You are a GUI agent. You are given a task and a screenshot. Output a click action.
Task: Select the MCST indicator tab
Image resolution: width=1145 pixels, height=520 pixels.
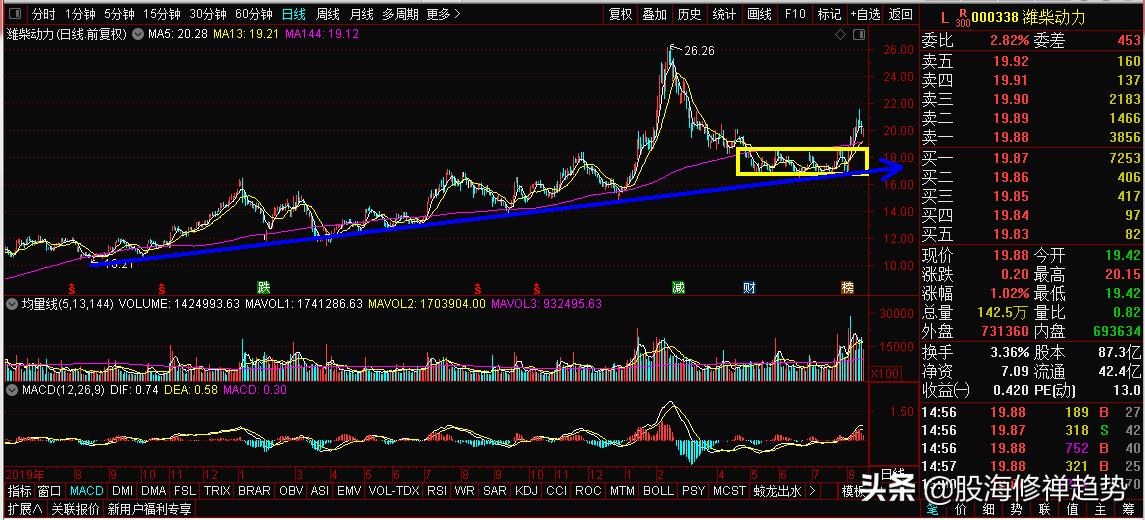[x=729, y=491]
